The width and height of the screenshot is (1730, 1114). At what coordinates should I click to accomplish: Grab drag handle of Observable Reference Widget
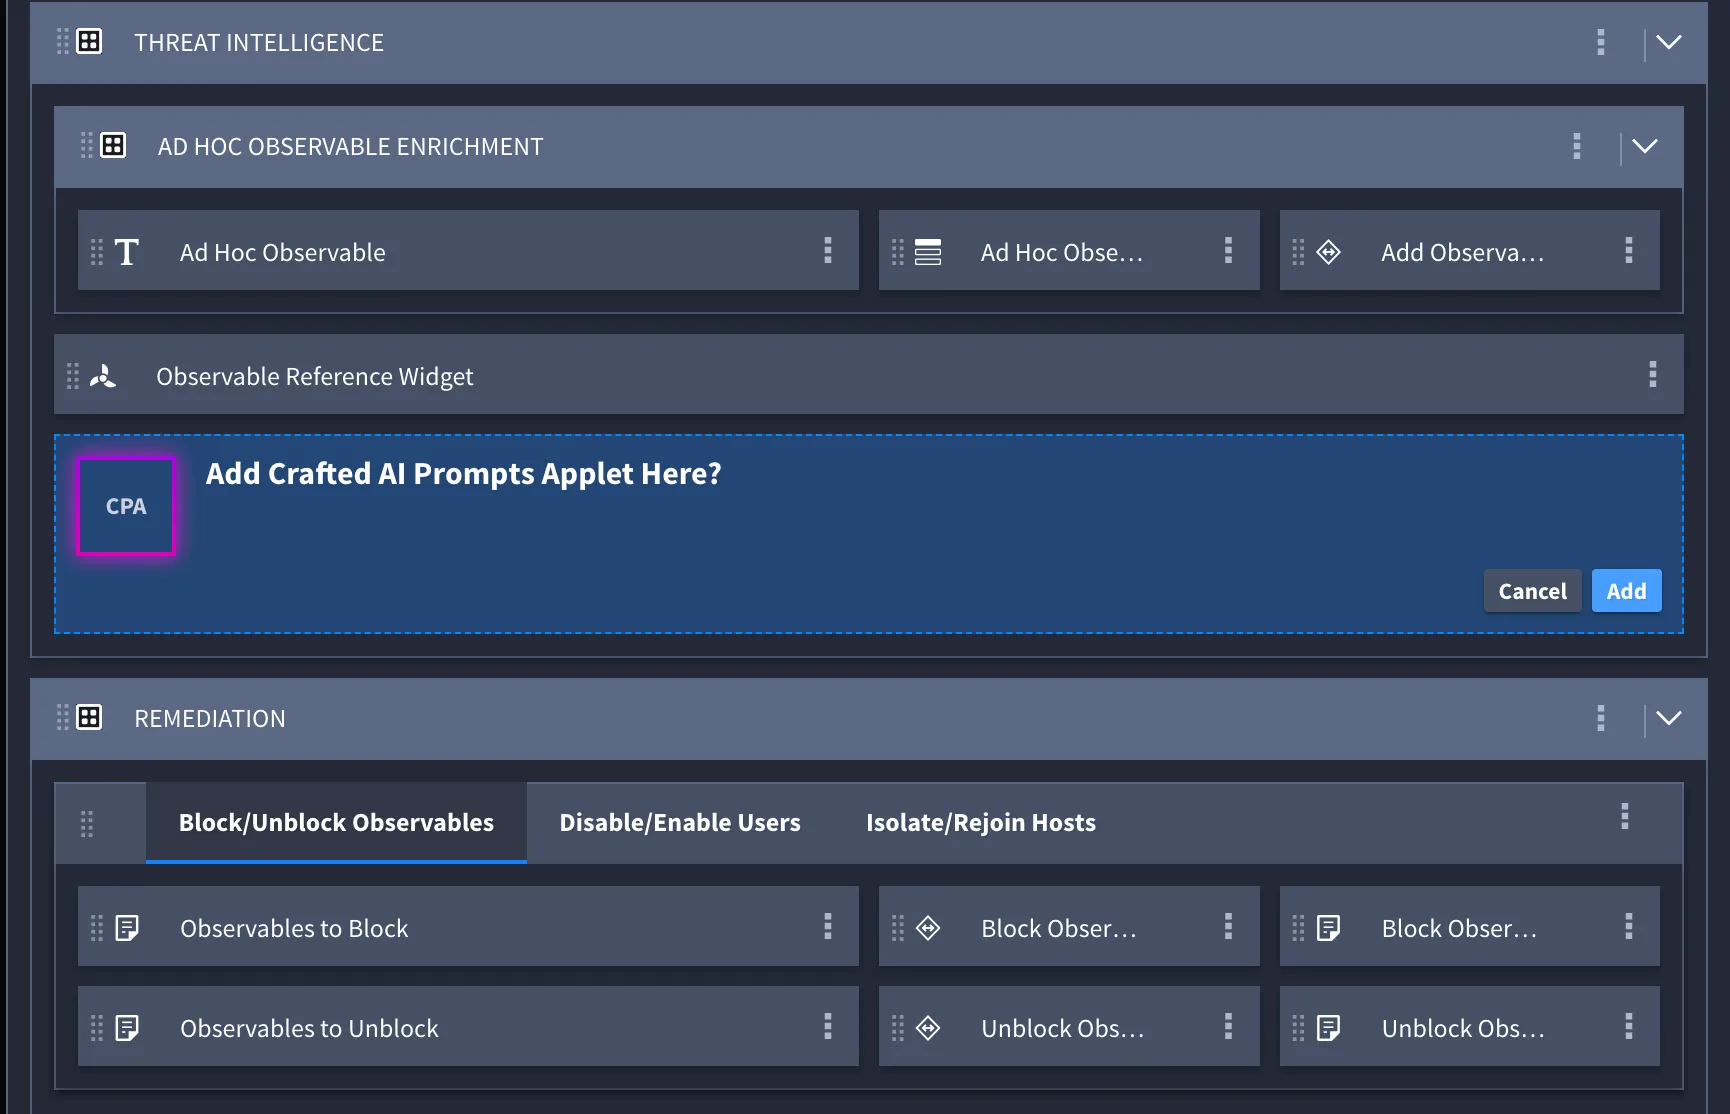pos(73,376)
